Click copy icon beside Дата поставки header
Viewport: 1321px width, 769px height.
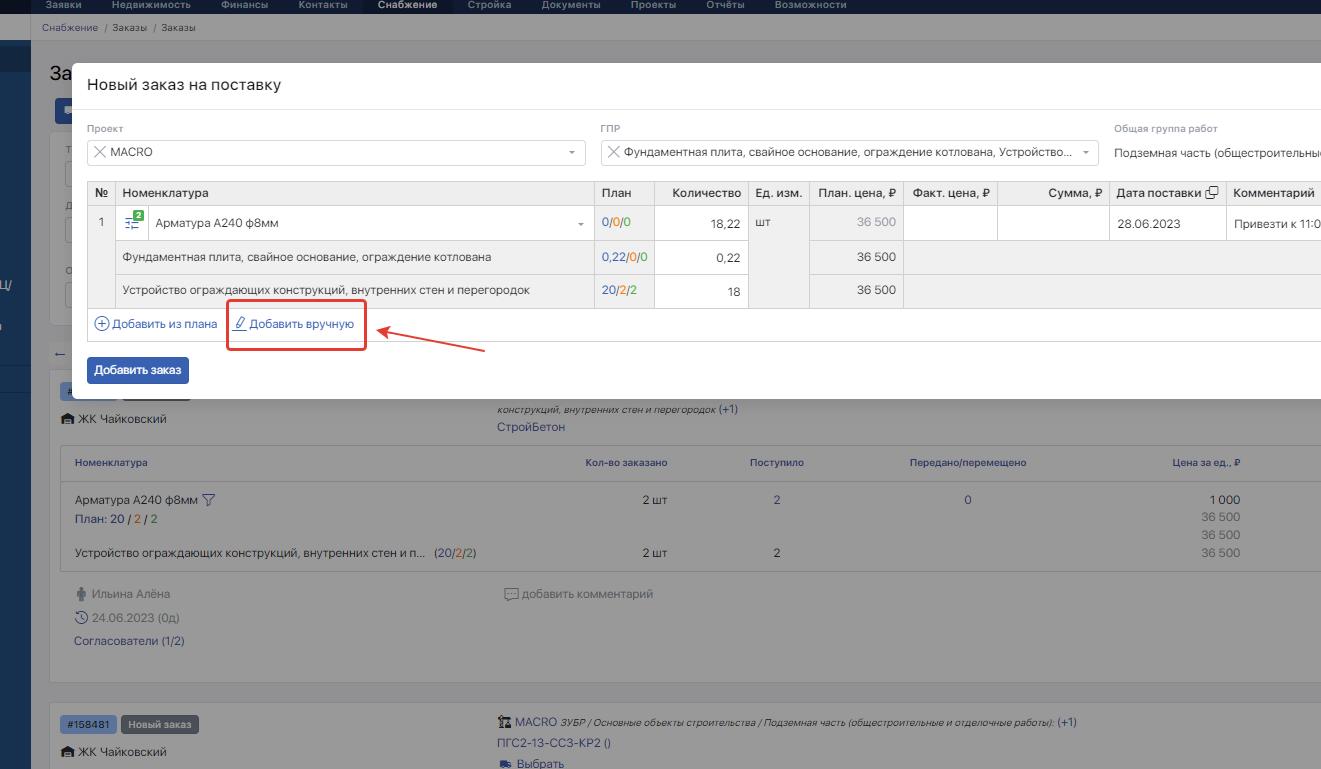(1212, 193)
